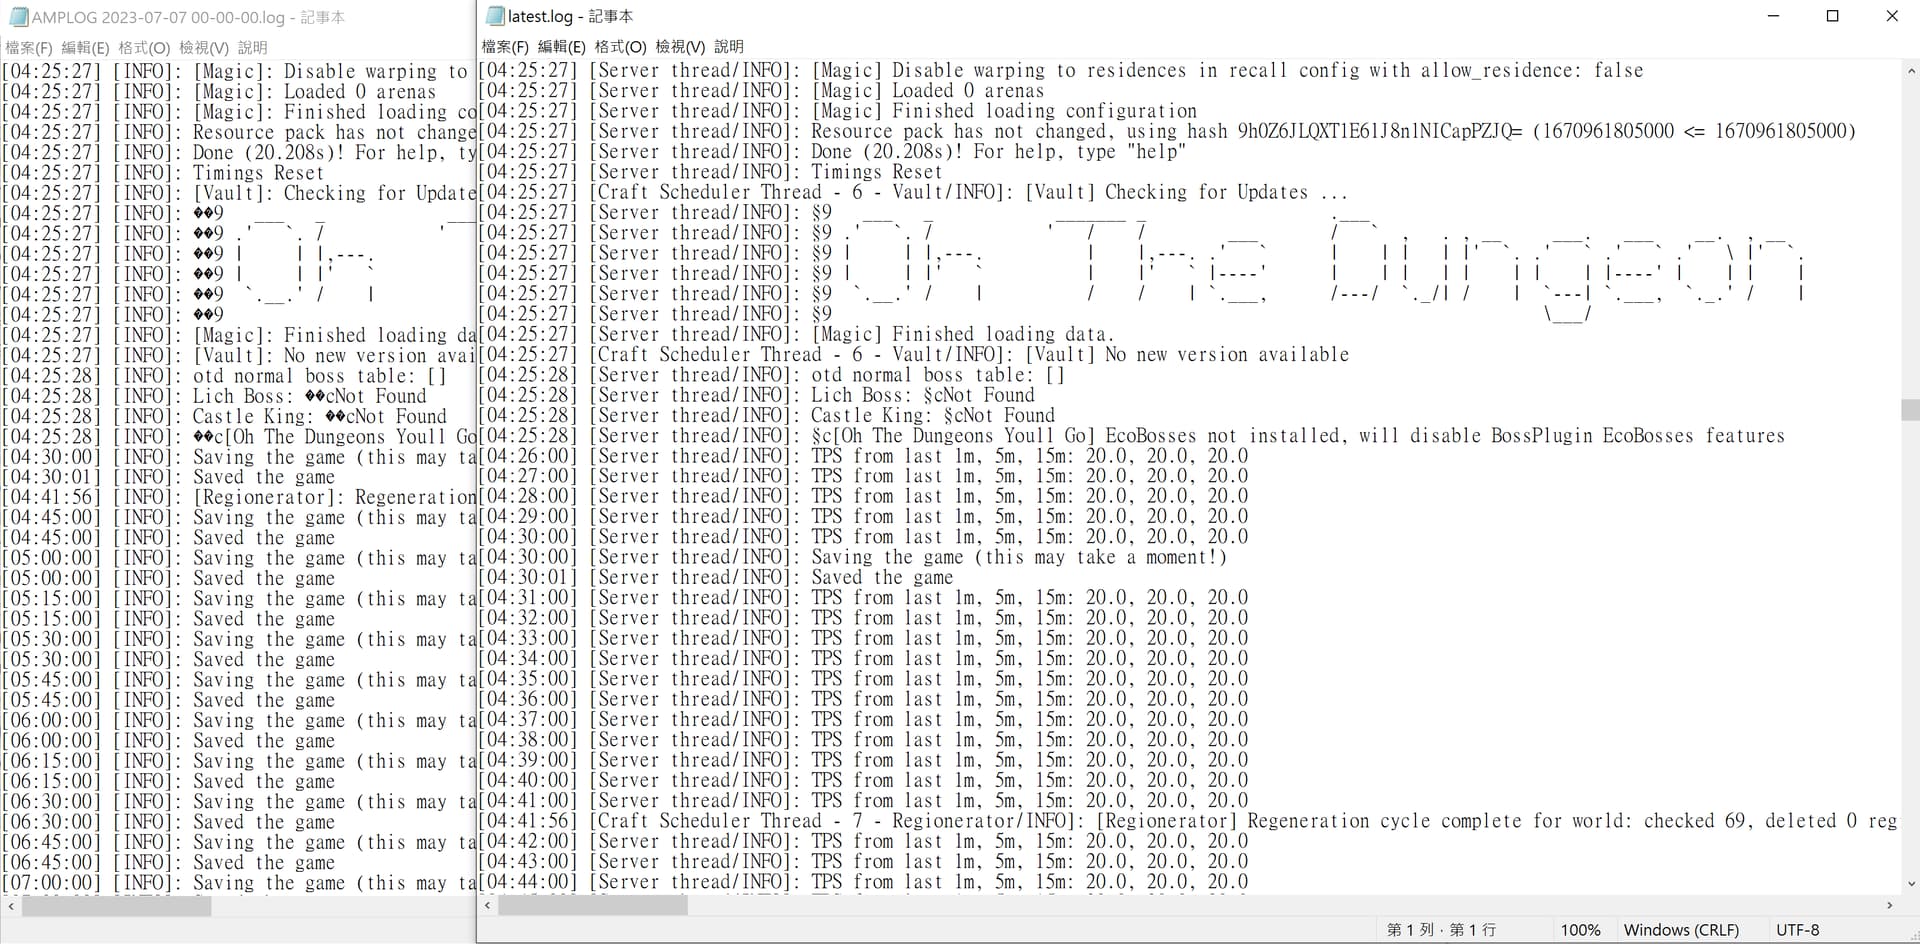Click [05:00:00] 'Saved the game' in AMPLOG window
Screen dimensions: 1920x944
168,578
